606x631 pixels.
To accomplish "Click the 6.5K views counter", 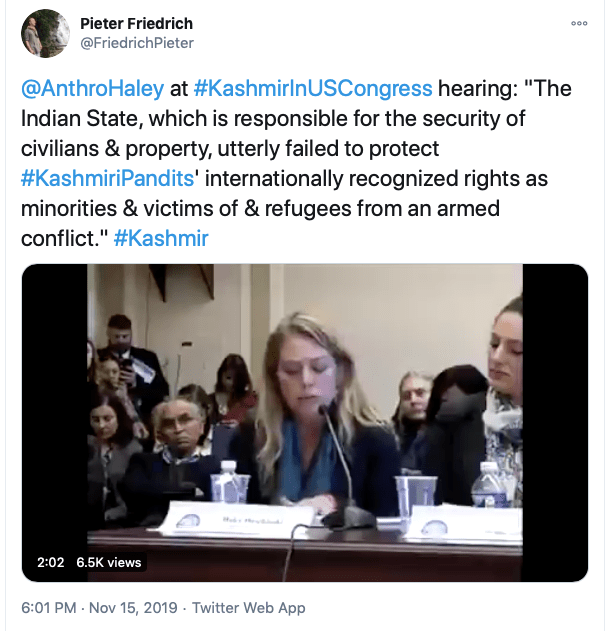I will click(x=109, y=562).
